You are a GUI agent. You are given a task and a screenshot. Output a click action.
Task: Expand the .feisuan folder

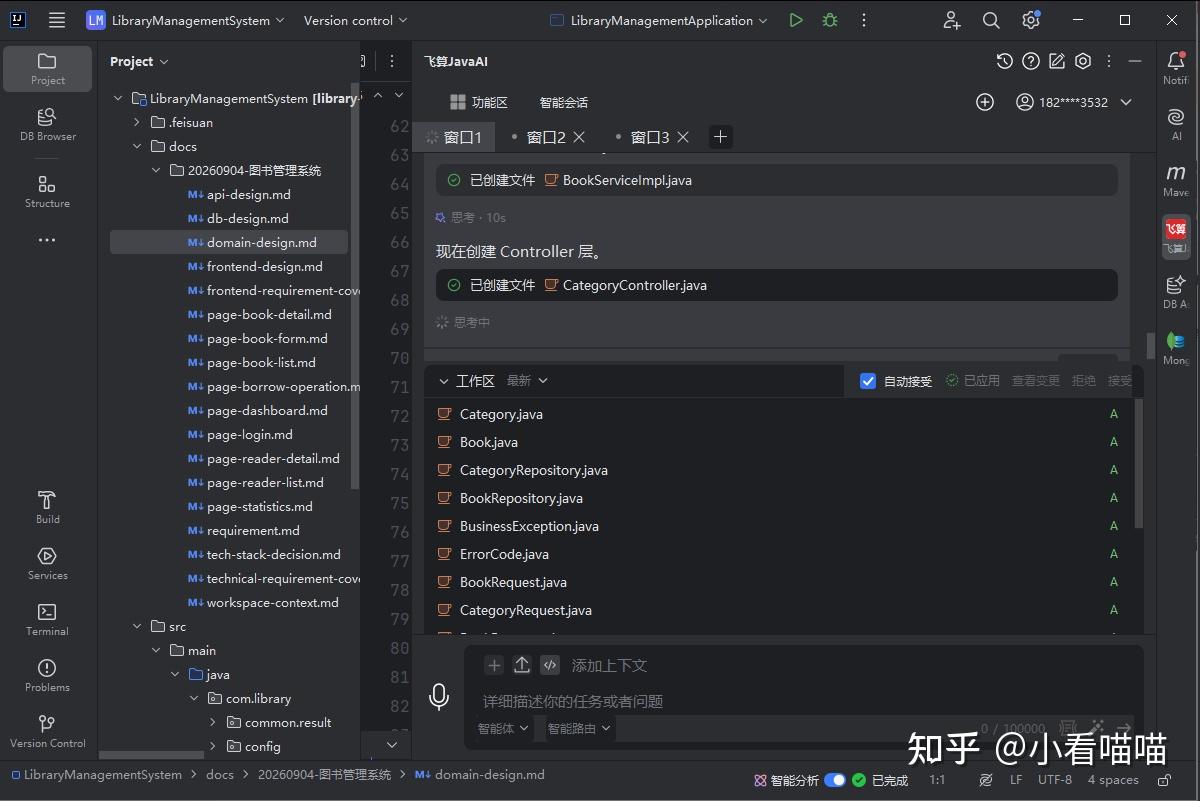click(x=138, y=122)
